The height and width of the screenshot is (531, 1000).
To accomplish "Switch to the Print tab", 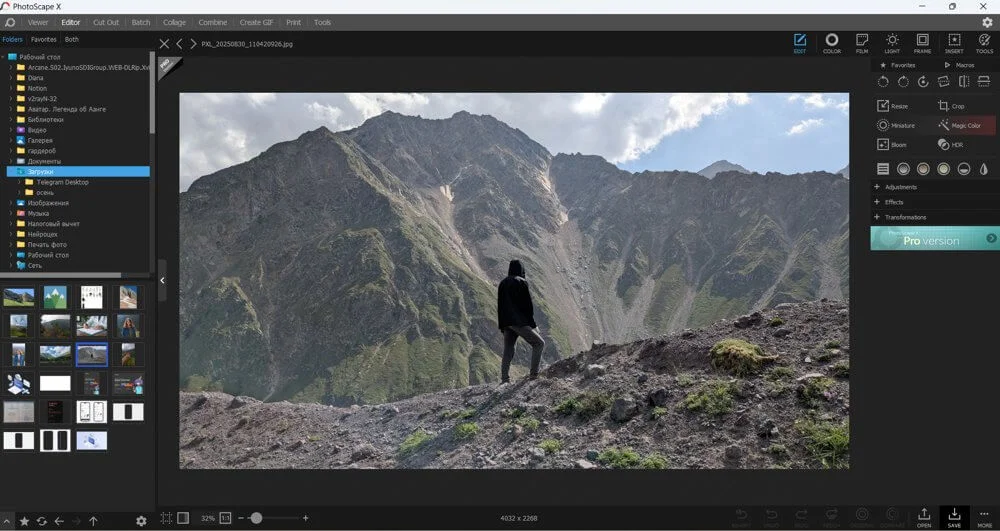I will pos(293,22).
